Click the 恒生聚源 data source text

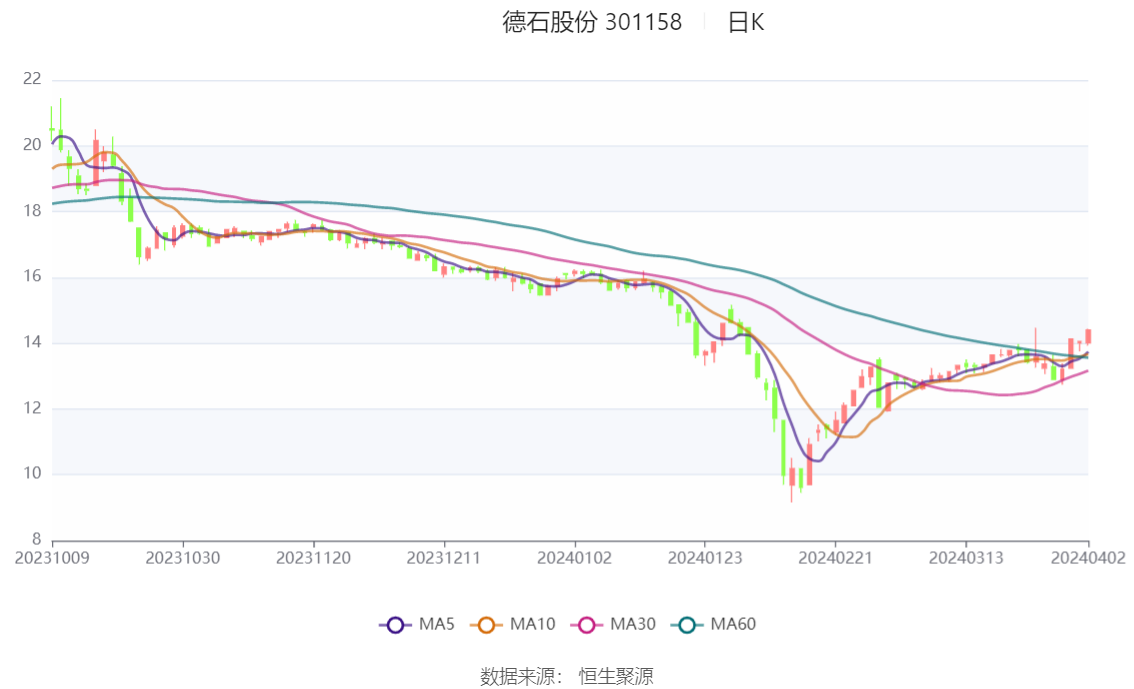(x=616, y=677)
